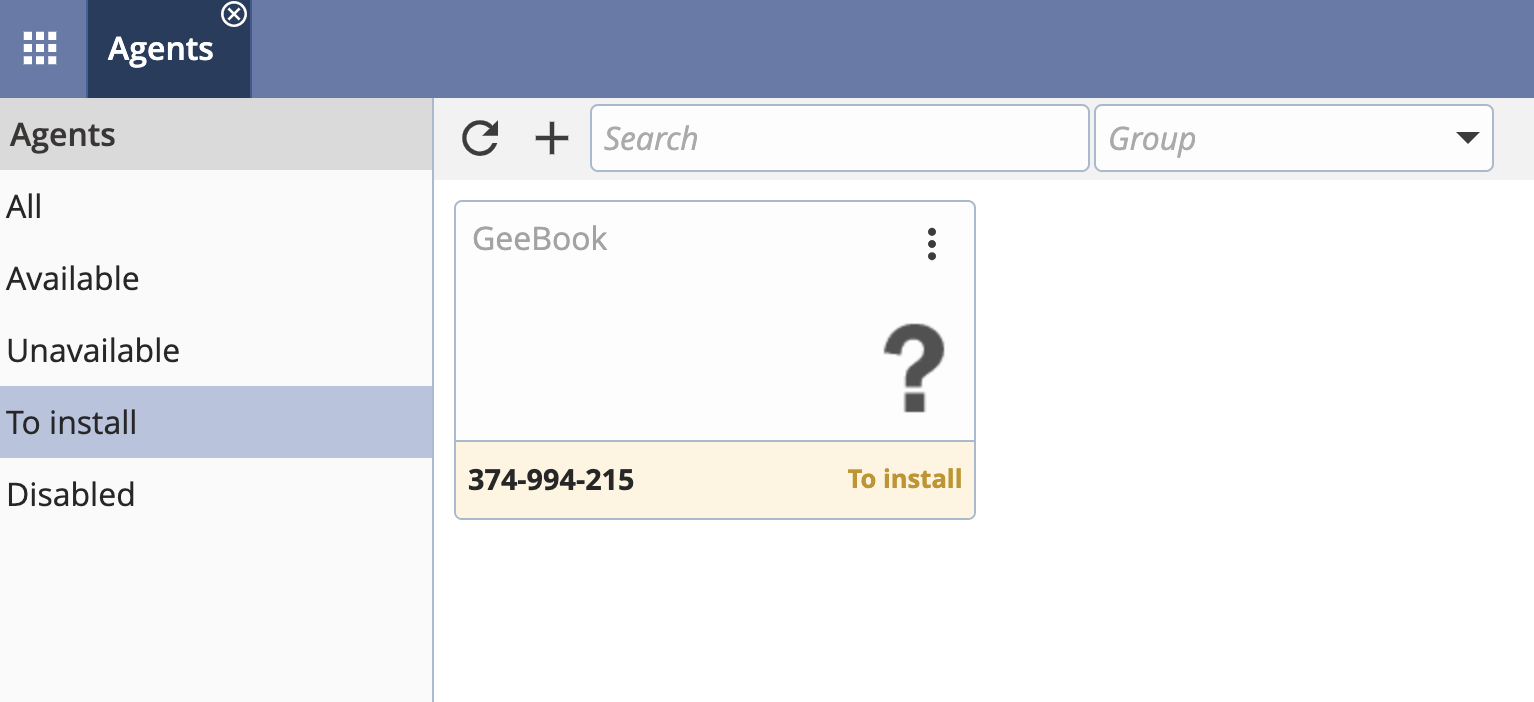Click the plus icon to add an agent
The height and width of the screenshot is (702, 1534).
[551, 138]
